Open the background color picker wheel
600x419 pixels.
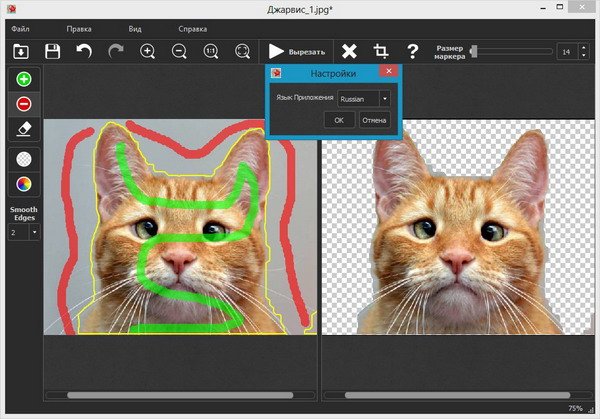[x=24, y=184]
